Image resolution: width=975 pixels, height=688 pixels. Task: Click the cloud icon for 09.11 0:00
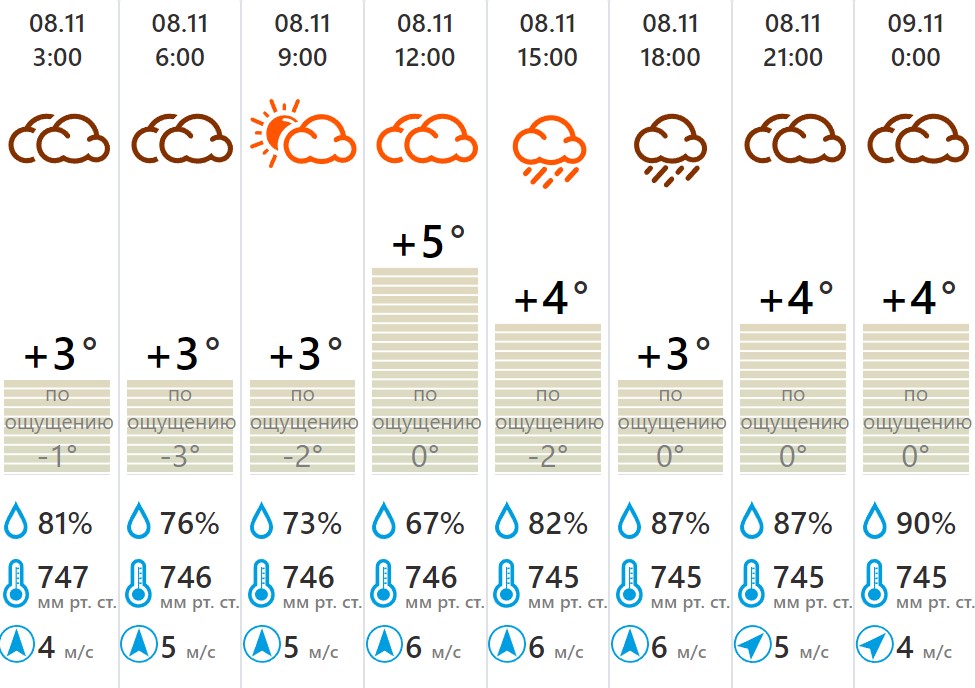(x=917, y=138)
